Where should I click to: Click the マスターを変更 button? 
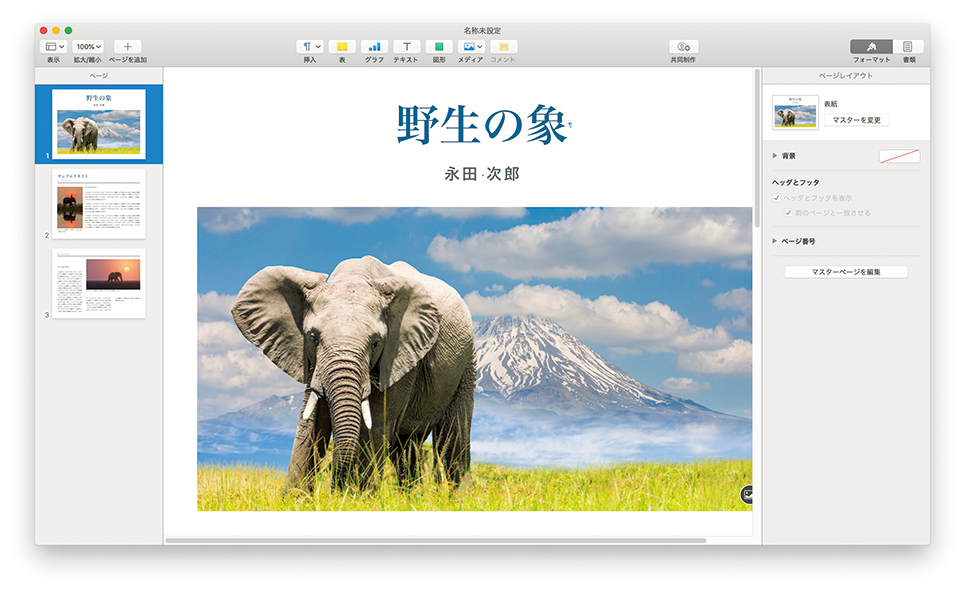pos(856,120)
